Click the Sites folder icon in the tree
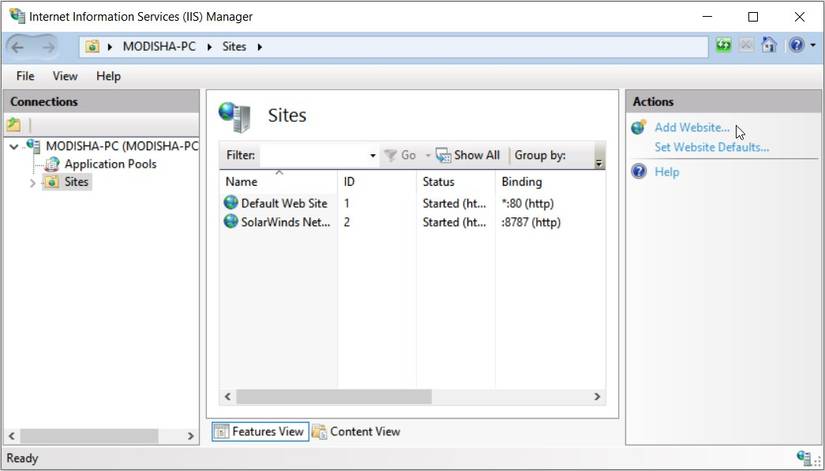 52,182
